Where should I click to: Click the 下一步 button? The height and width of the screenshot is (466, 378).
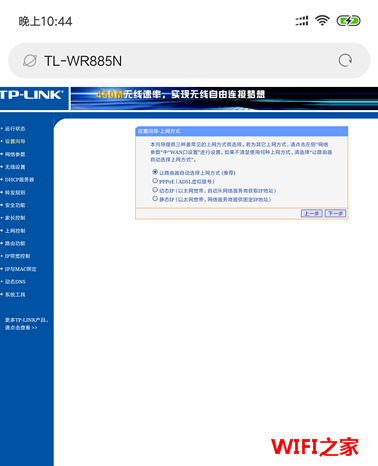[335, 213]
